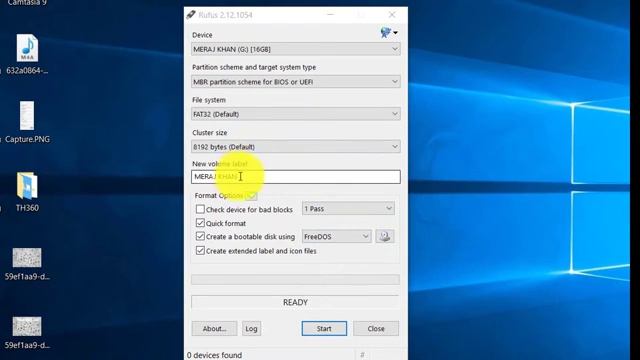Select the lower 59ef1aa9-d image thumbnail
The image size is (640, 360).
27,327
